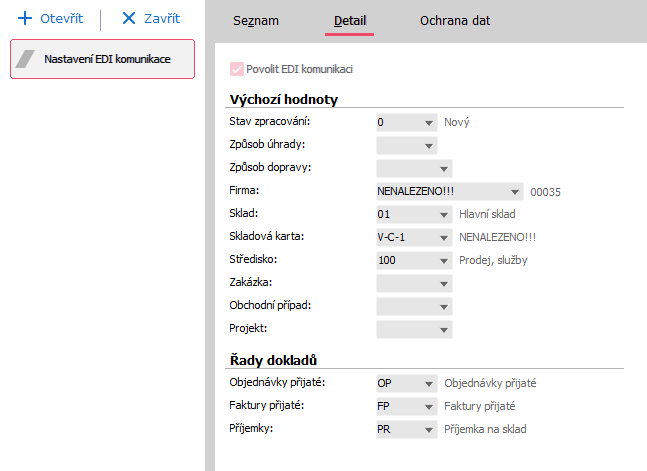Open the Skladová karta dropdown

[x=444, y=238]
